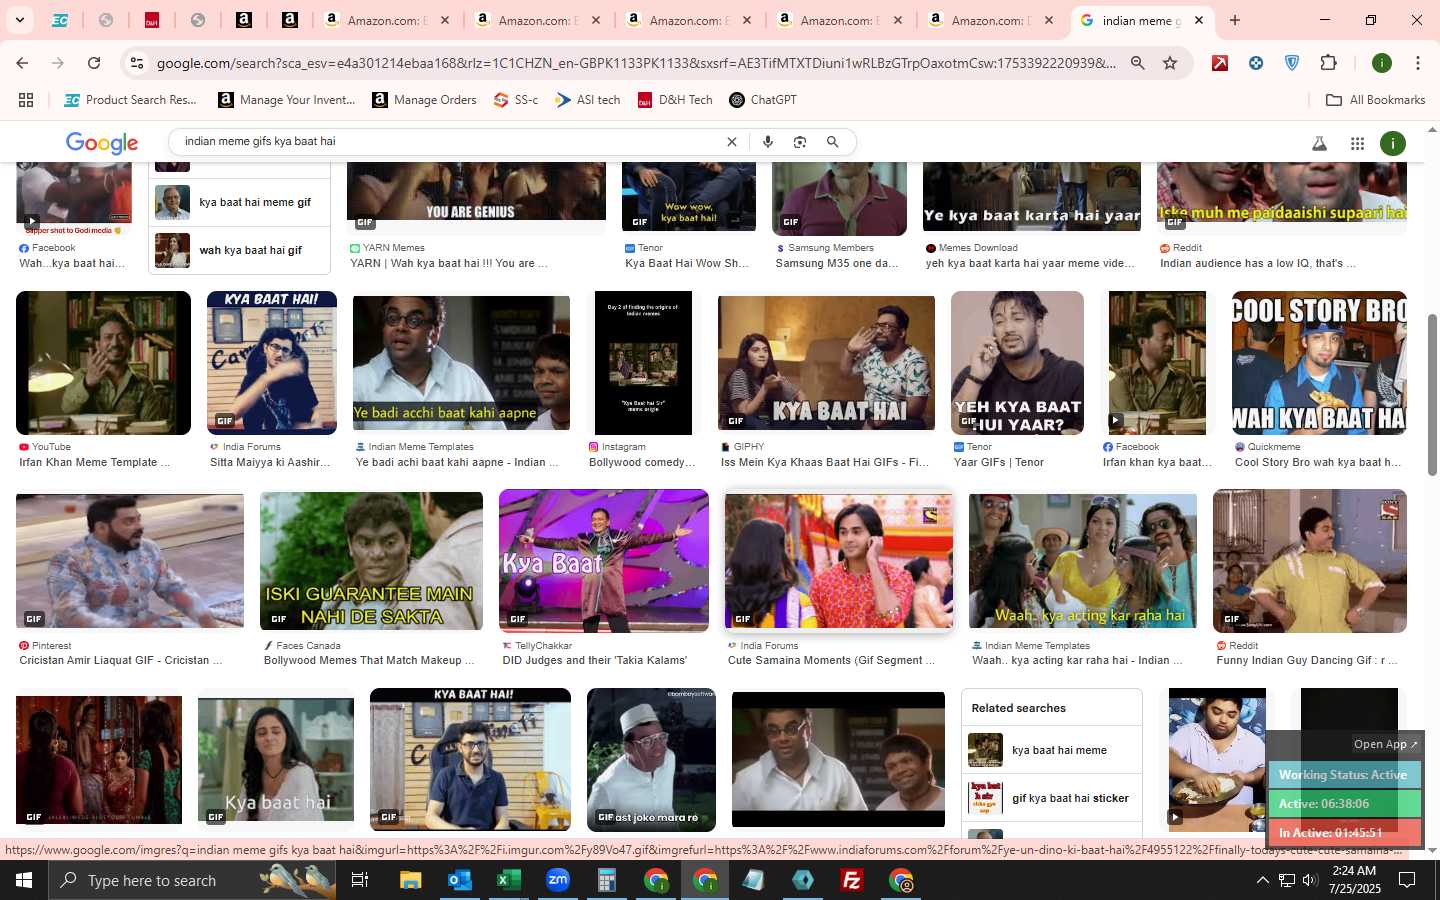Open D&H Tech bookmark
1440x900 pixels.
point(675,100)
